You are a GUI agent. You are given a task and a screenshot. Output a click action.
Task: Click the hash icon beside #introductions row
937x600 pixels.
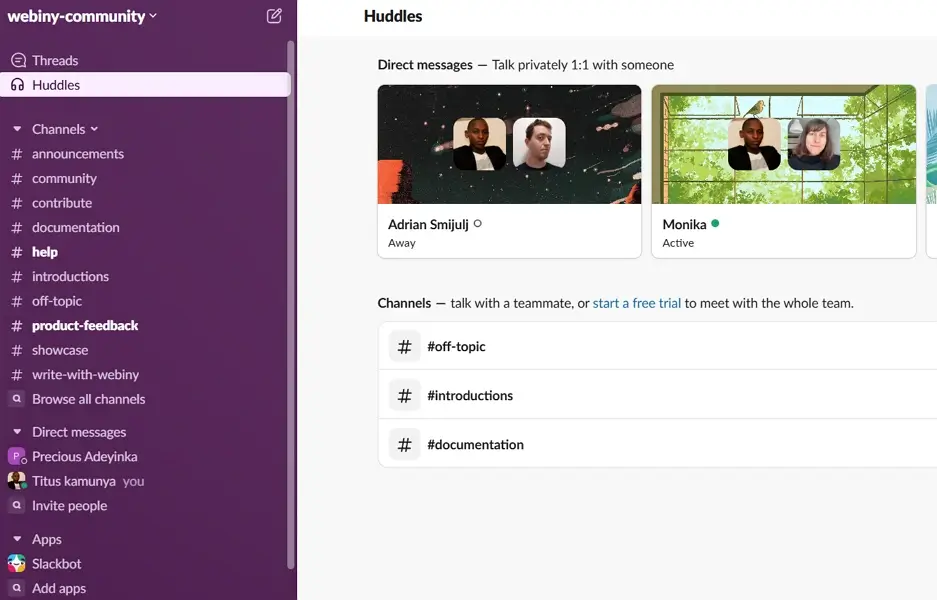pyautogui.click(x=405, y=396)
